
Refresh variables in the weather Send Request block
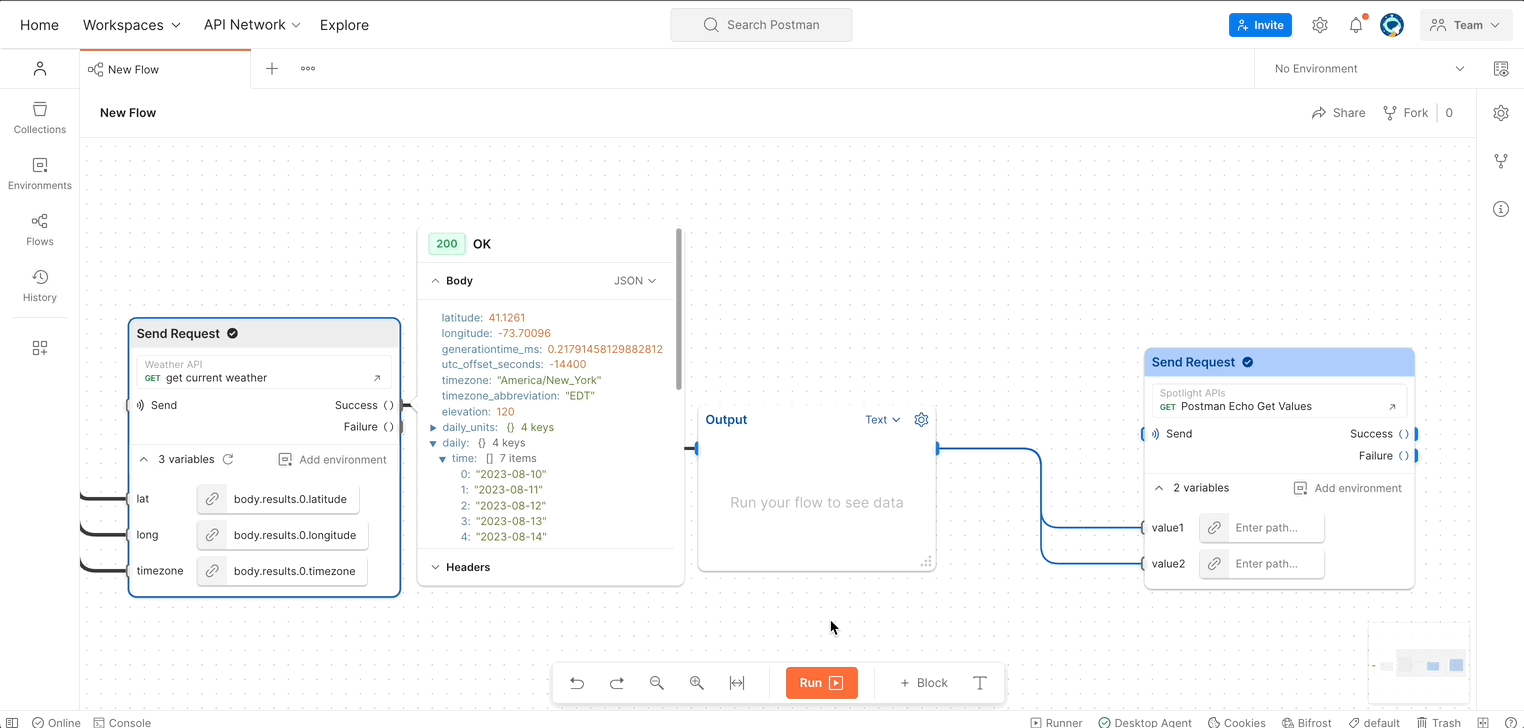click(x=229, y=459)
